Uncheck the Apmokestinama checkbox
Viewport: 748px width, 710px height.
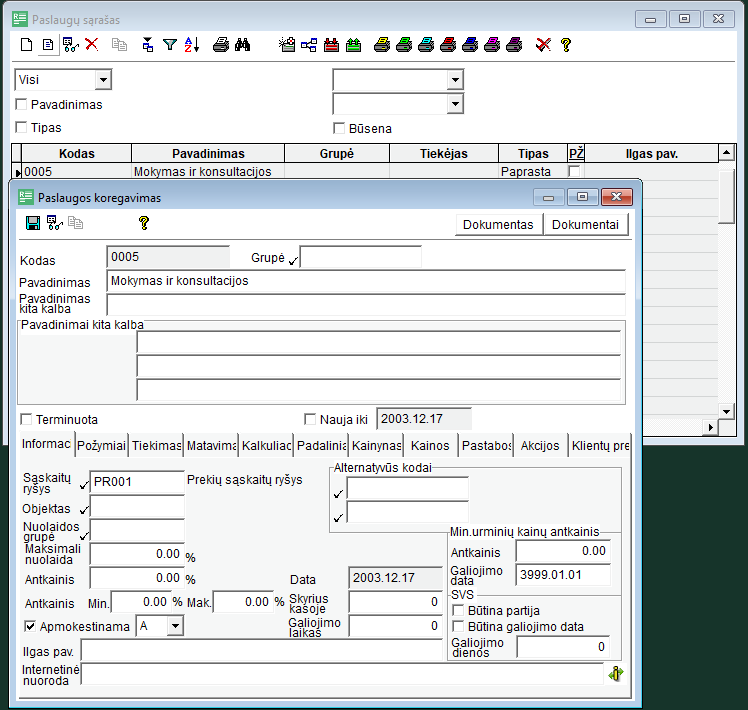[30, 626]
